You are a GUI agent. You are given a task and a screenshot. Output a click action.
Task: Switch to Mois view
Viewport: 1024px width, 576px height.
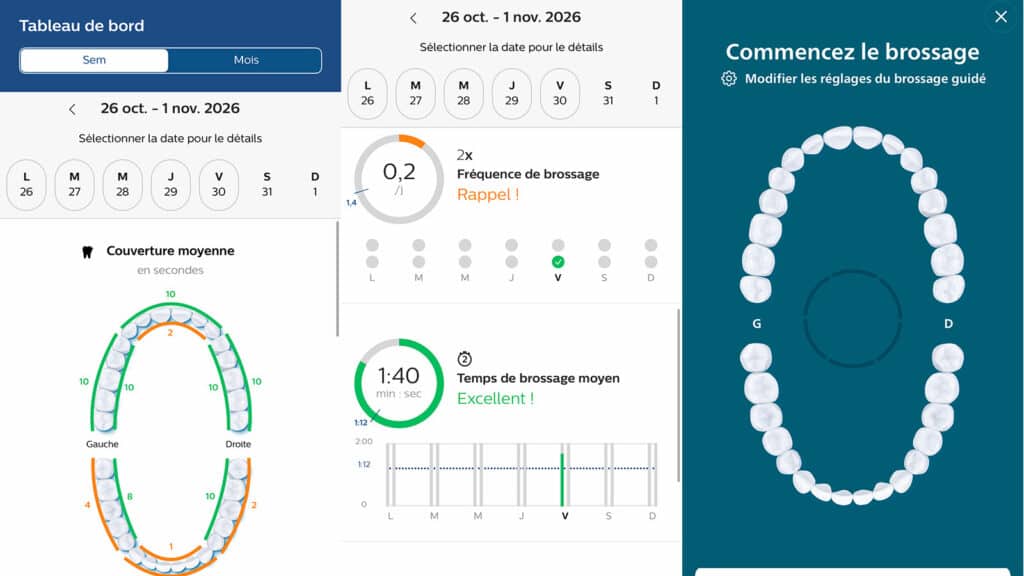[x=246, y=60]
